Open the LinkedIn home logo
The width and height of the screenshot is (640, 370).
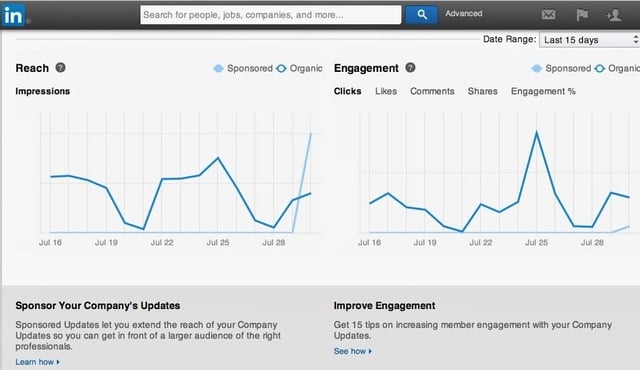pyautogui.click(x=13, y=15)
